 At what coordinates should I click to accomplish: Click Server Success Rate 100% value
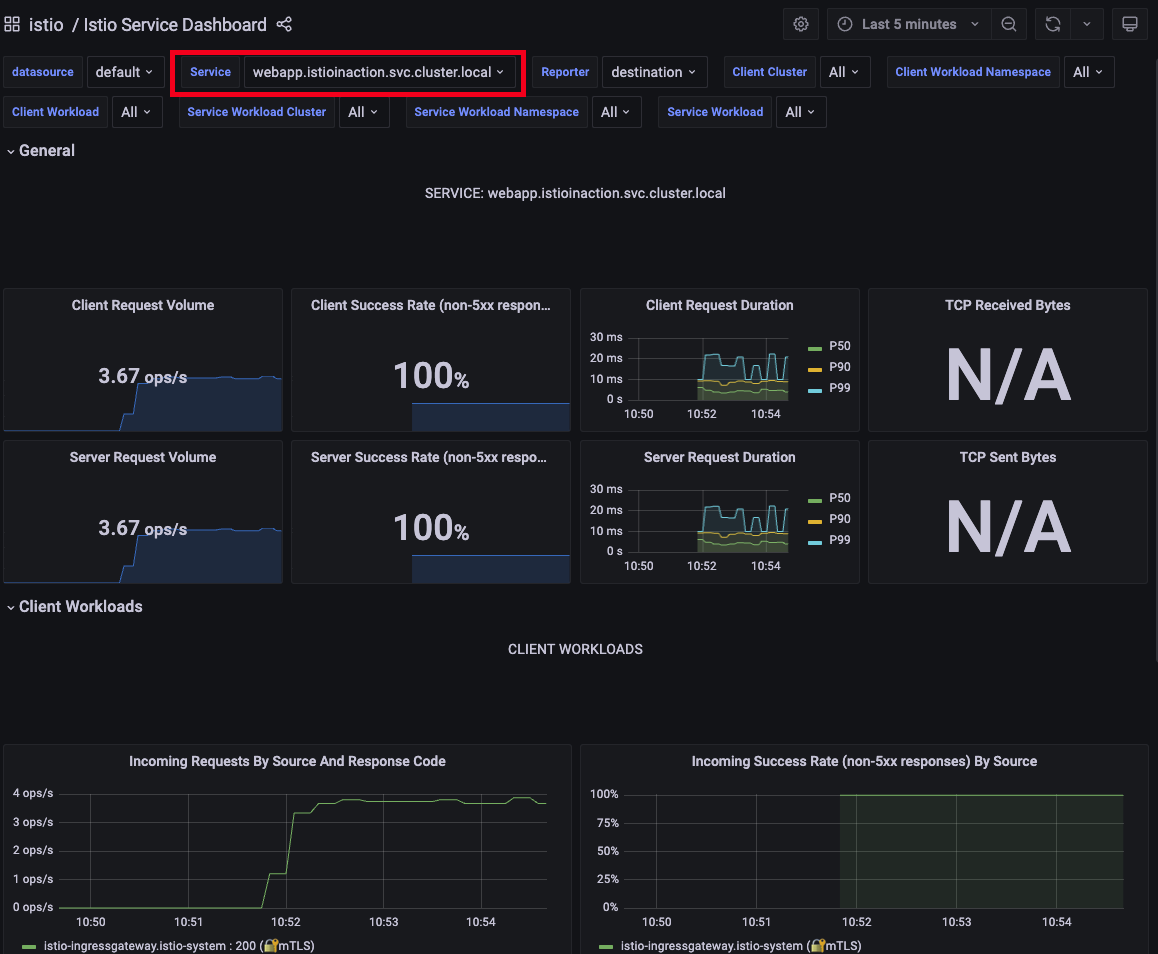(431, 528)
